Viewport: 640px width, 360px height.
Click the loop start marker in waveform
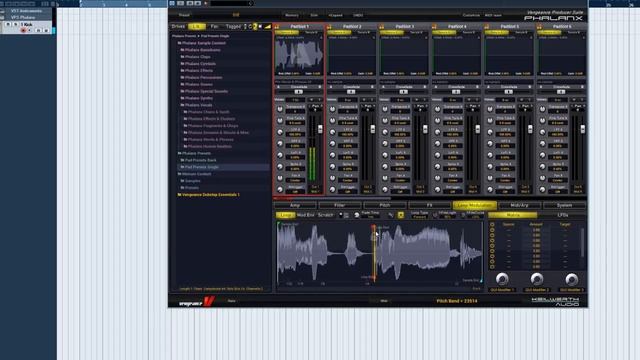(x=373, y=227)
